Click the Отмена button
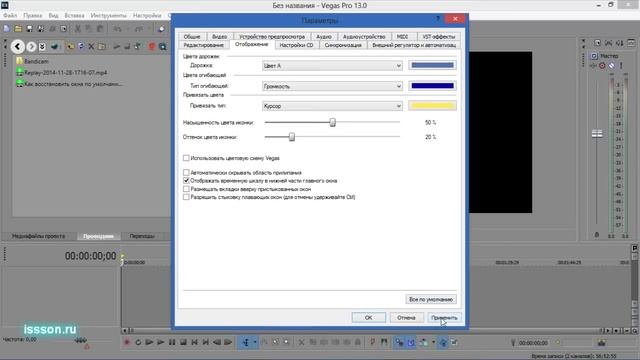The width and height of the screenshot is (640, 360). coord(406,317)
